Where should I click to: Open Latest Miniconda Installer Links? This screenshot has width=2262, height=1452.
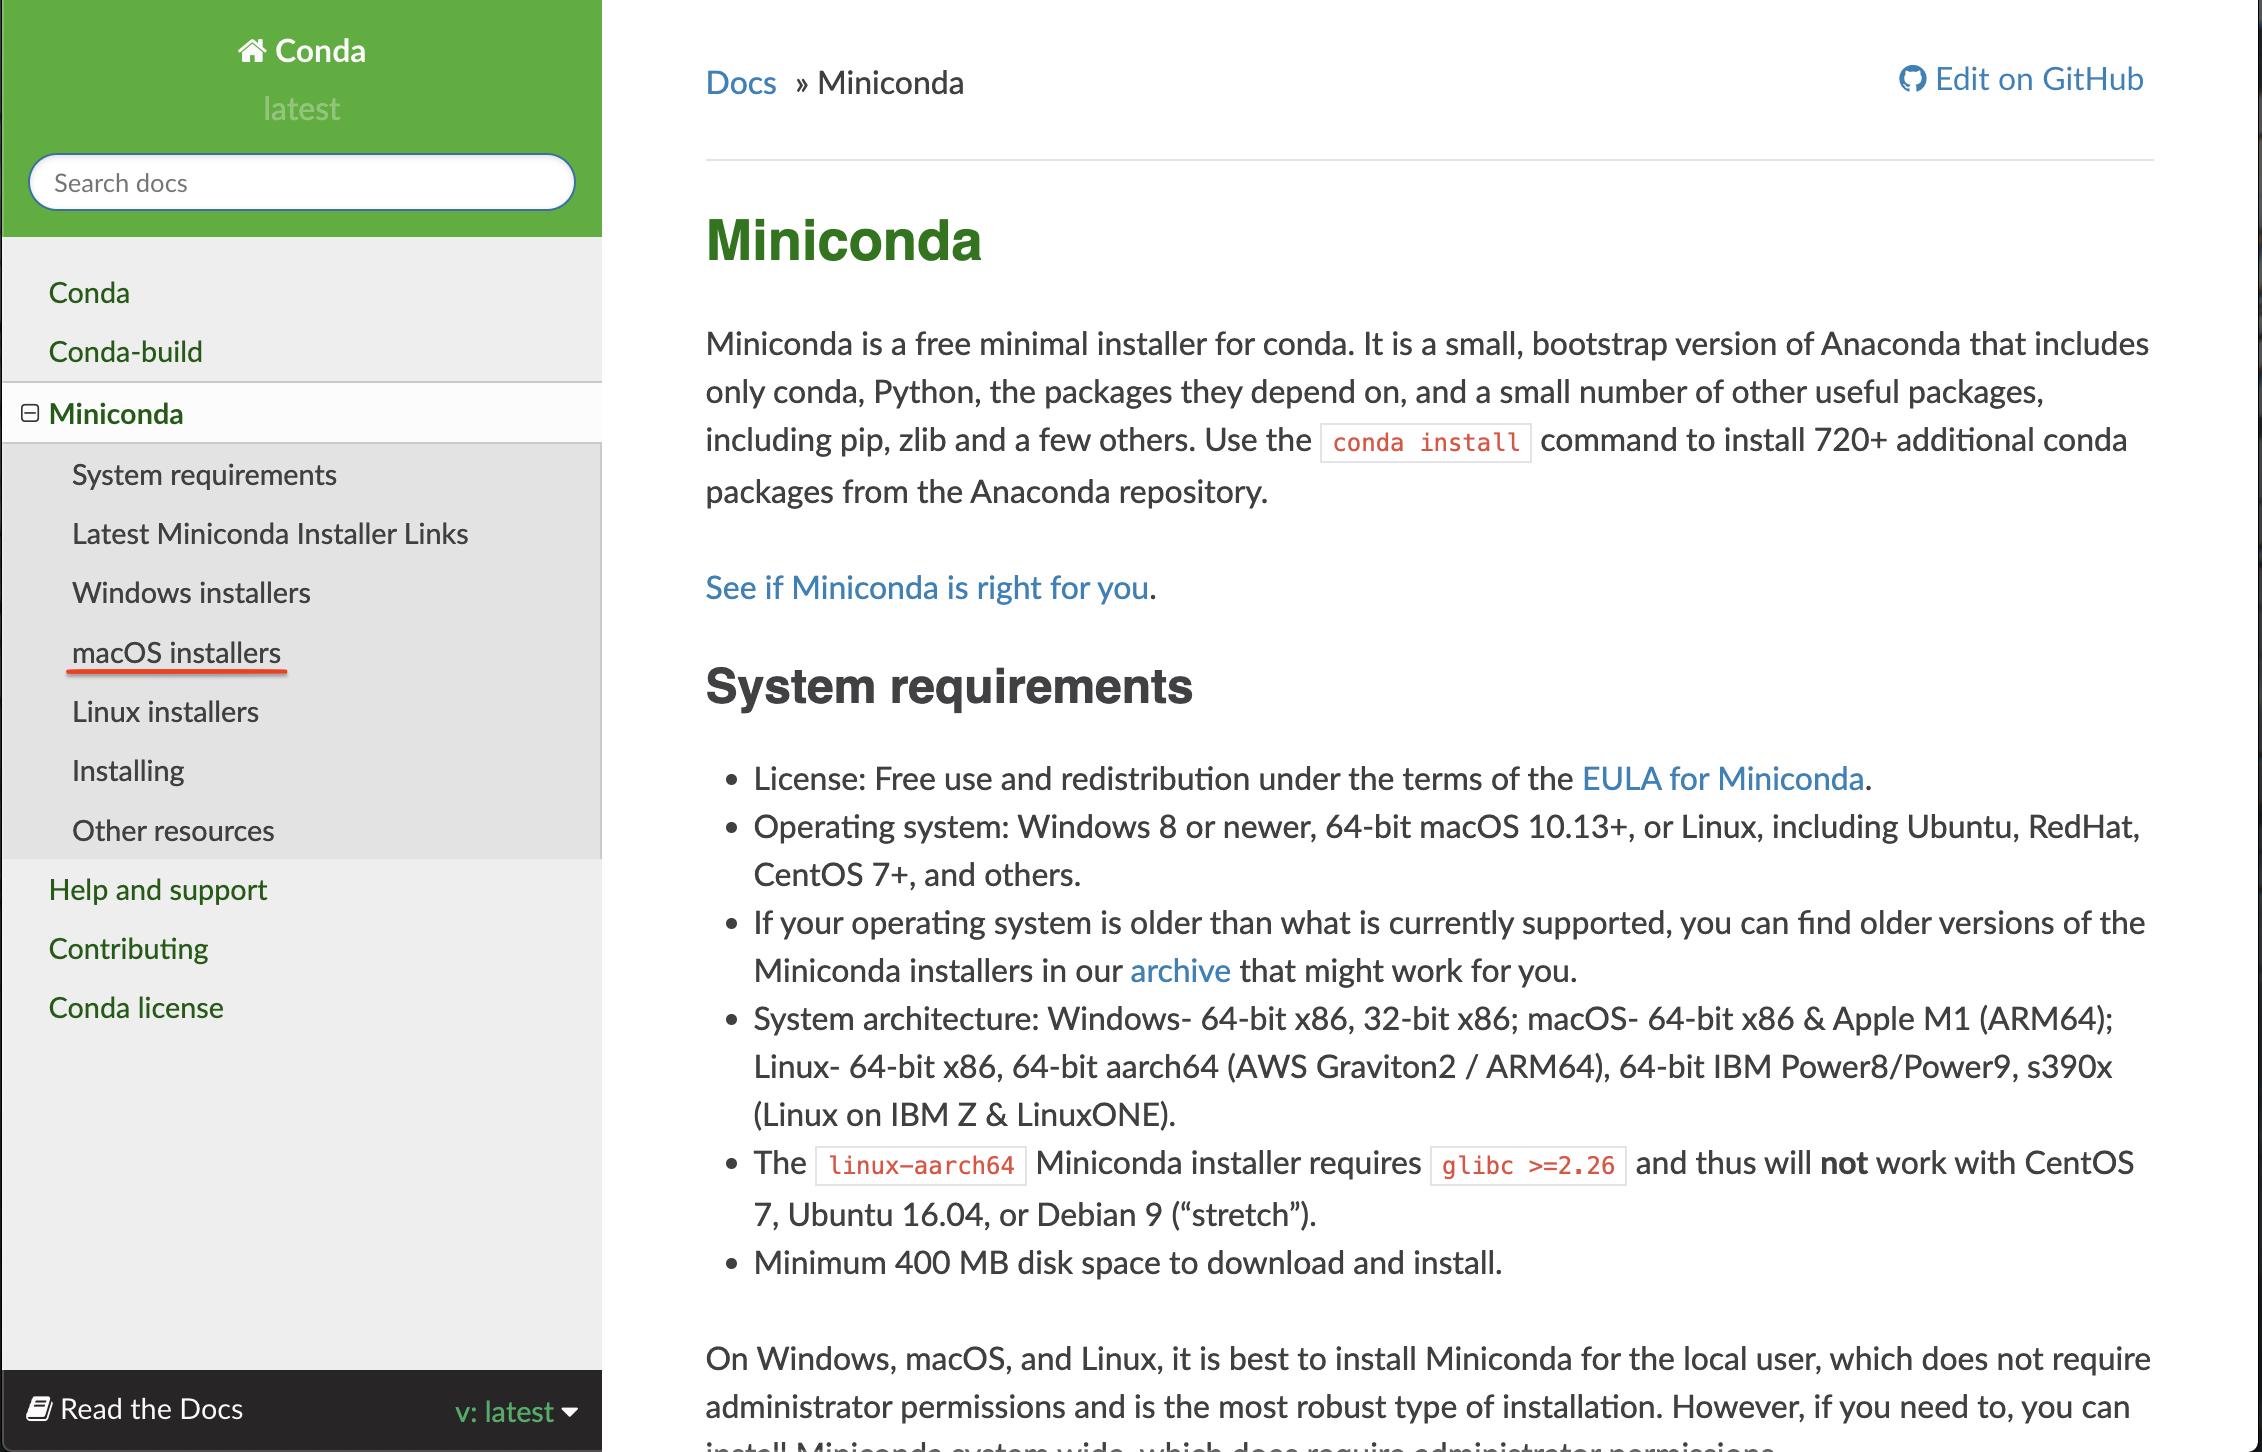click(x=269, y=533)
